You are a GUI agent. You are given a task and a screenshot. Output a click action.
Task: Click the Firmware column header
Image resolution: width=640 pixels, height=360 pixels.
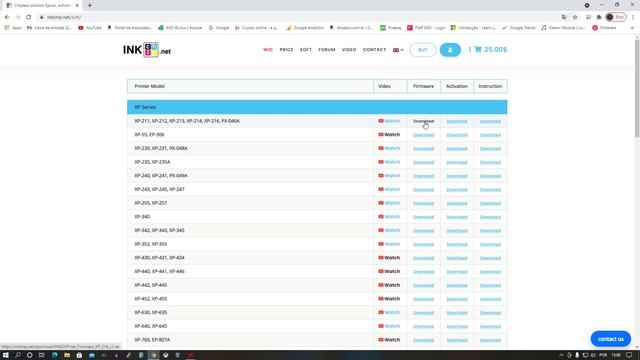[x=423, y=86]
